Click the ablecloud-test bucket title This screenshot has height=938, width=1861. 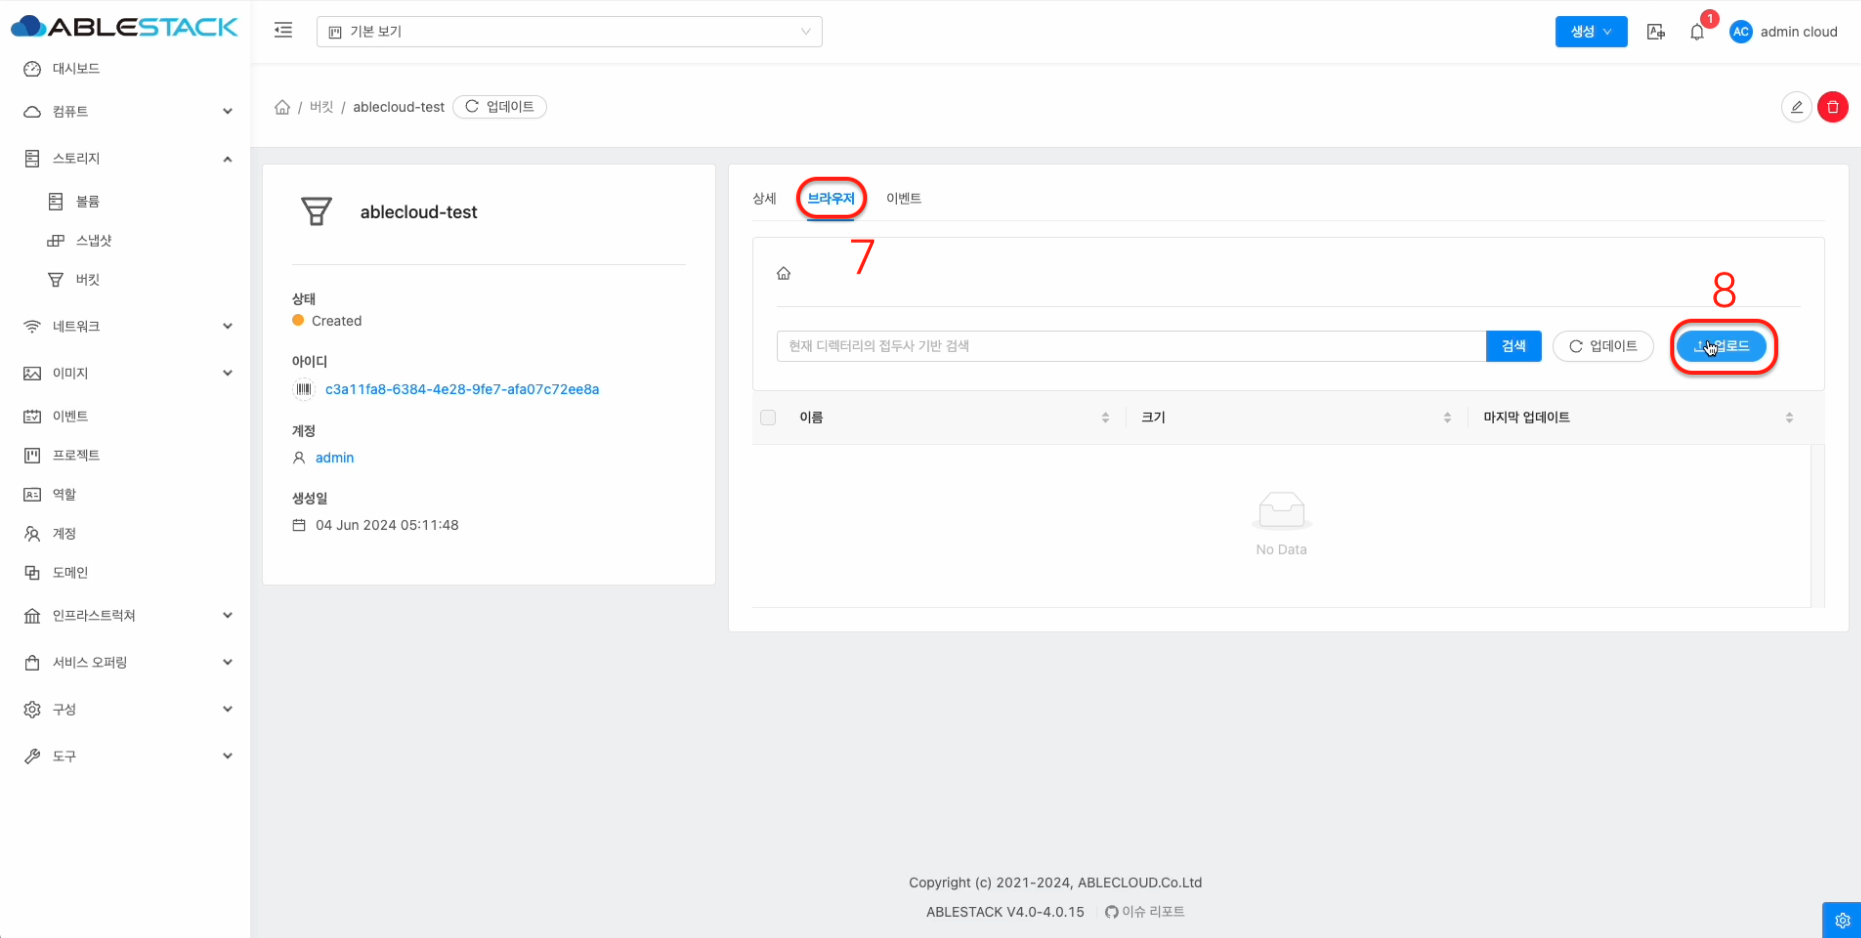[x=419, y=212]
